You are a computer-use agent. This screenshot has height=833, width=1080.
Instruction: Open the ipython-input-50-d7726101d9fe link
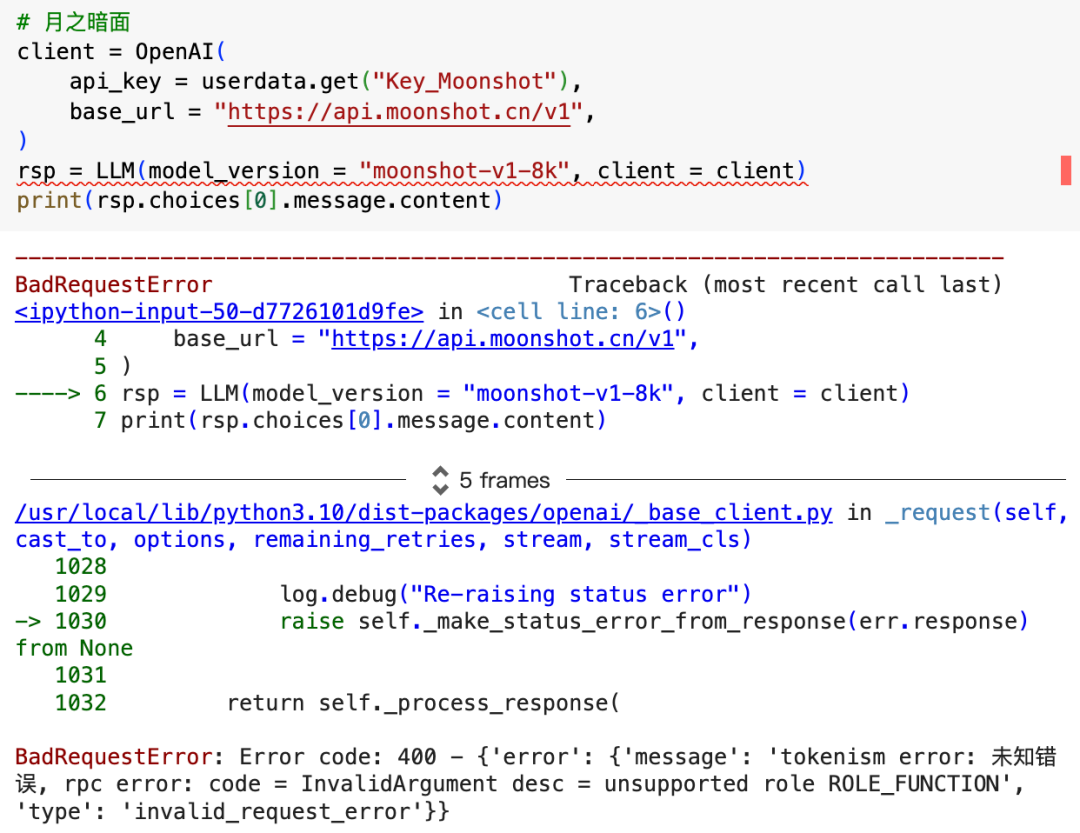point(219,312)
